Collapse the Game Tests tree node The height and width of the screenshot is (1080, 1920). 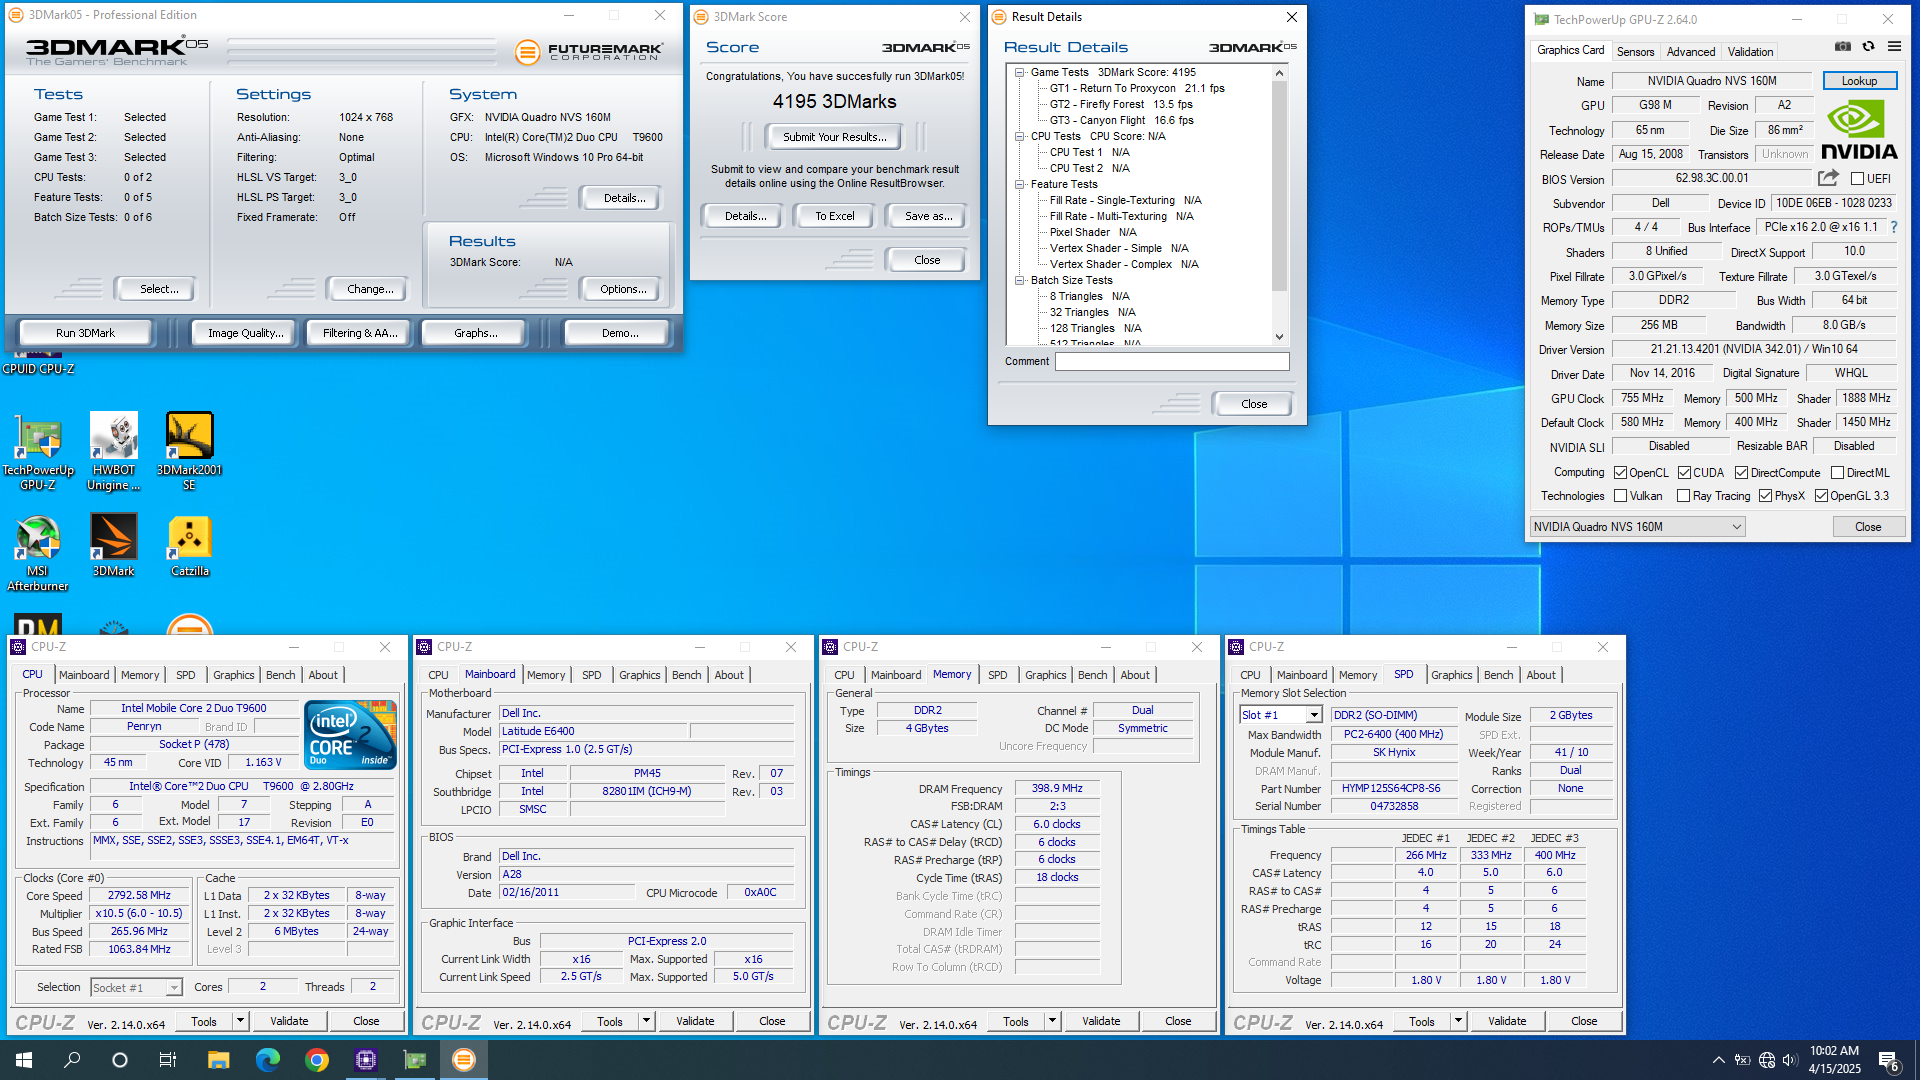pyautogui.click(x=1019, y=72)
